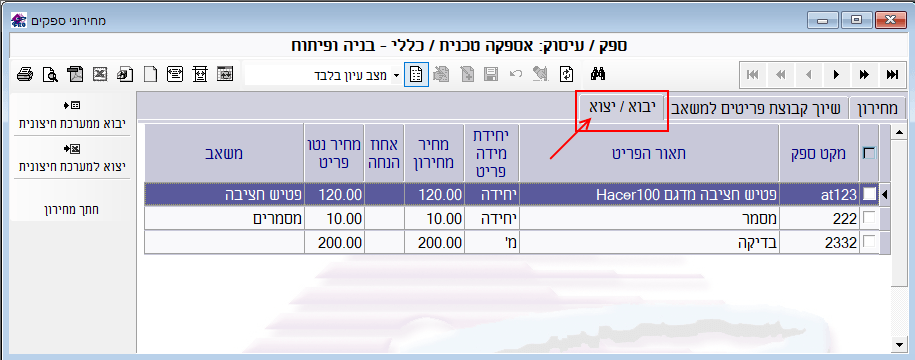Go to the last record with the navigation arrow
The width and height of the screenshot is (915, 360).
coord(892,75)
